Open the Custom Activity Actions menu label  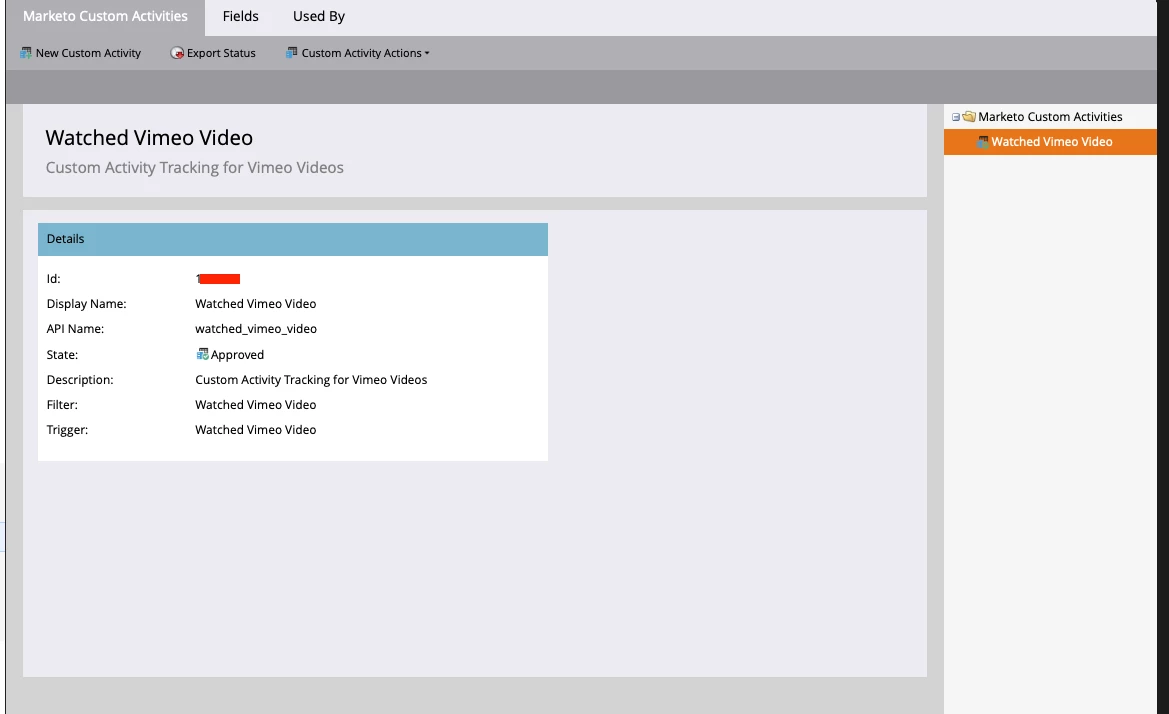pos(361,53)
